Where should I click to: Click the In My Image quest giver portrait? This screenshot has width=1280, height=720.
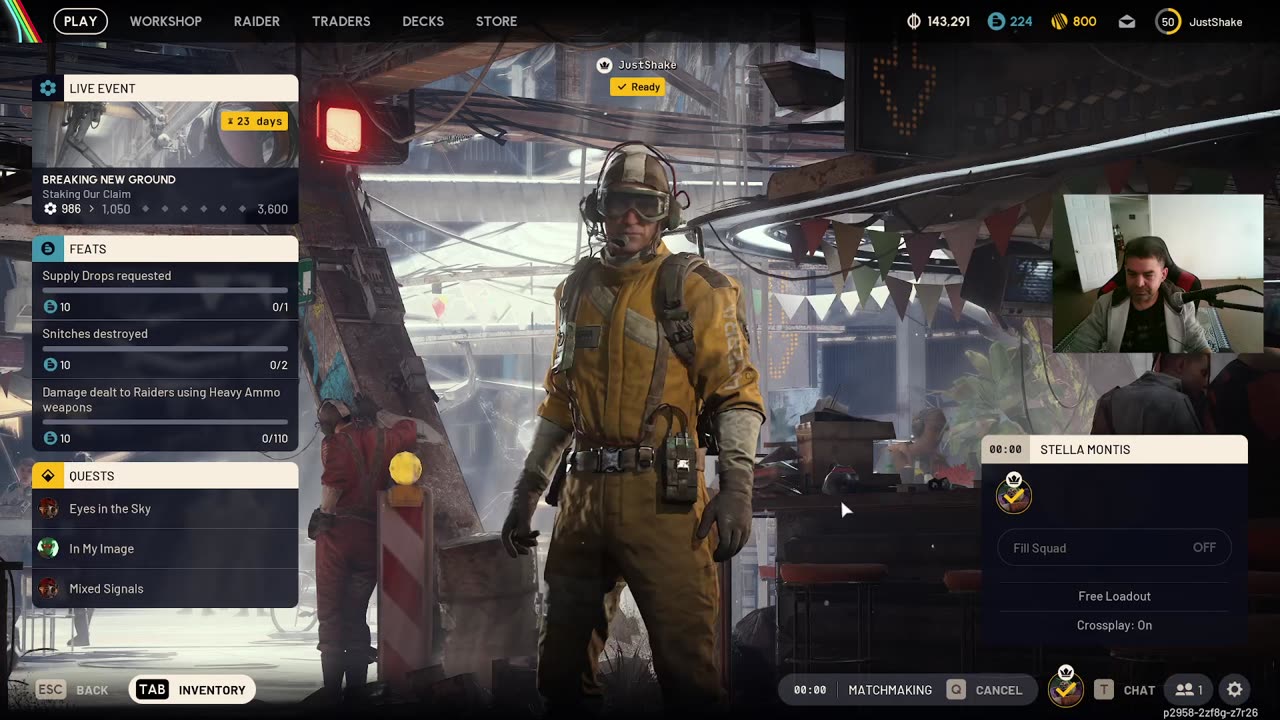coord(48,548)
